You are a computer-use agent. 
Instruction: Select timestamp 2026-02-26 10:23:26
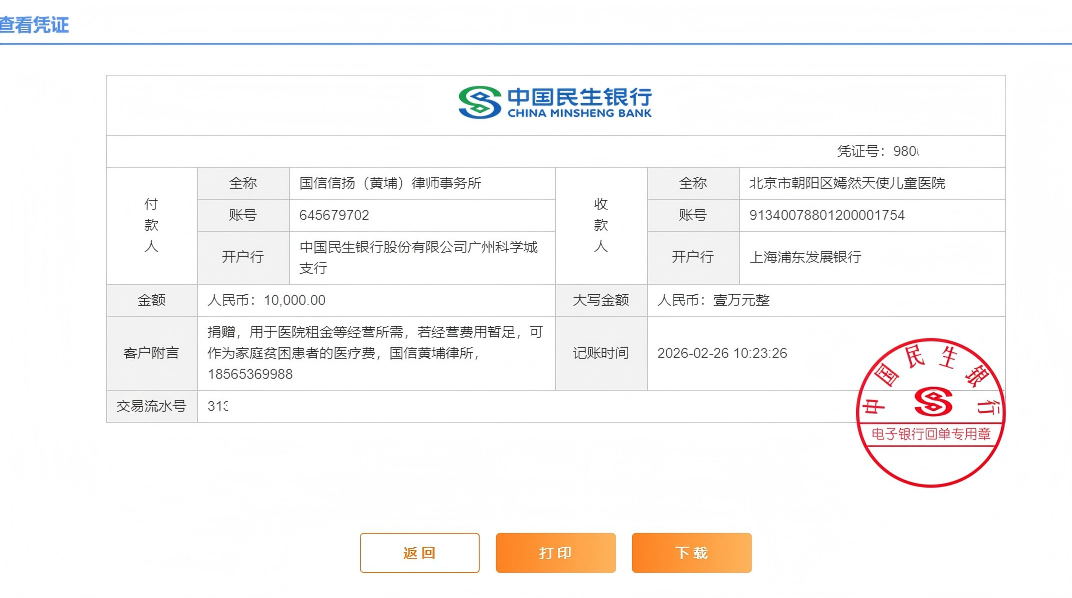722,353
